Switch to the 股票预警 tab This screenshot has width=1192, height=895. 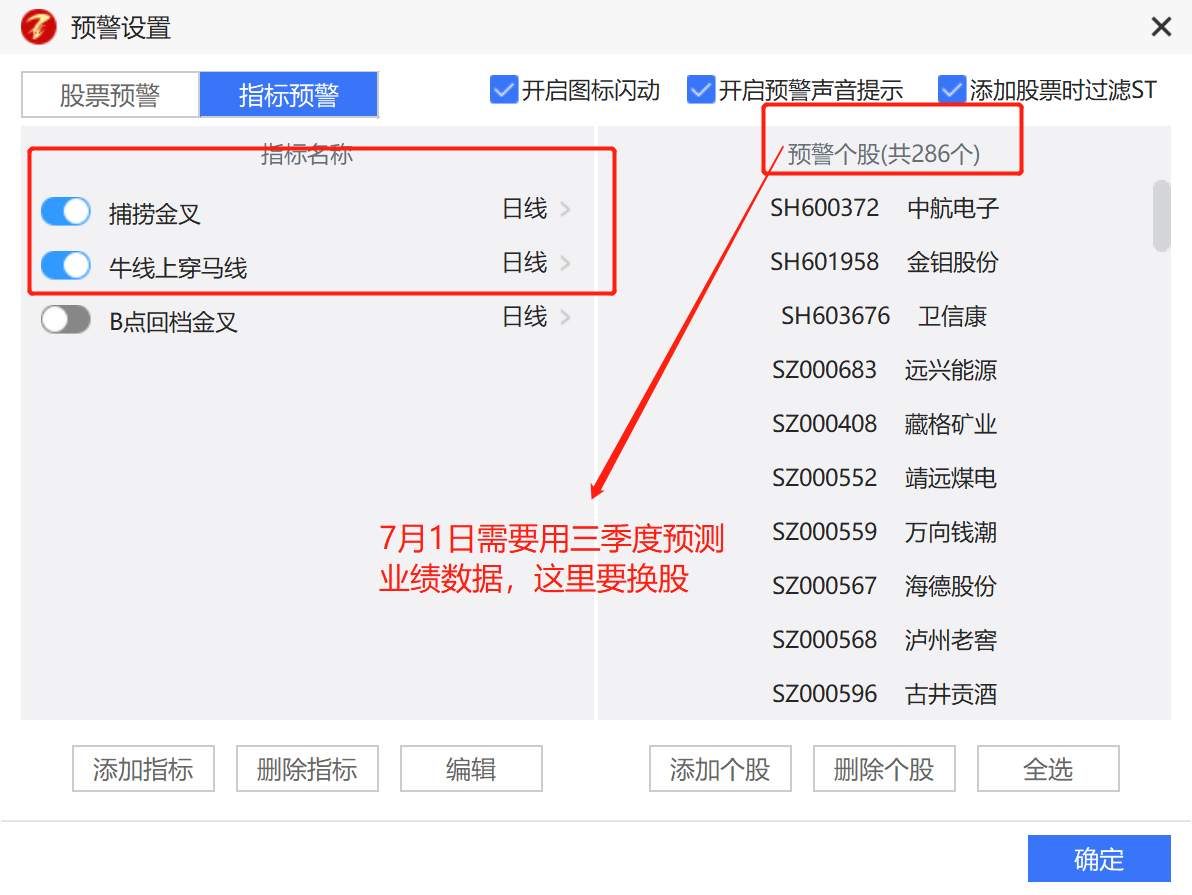point(110,95)
